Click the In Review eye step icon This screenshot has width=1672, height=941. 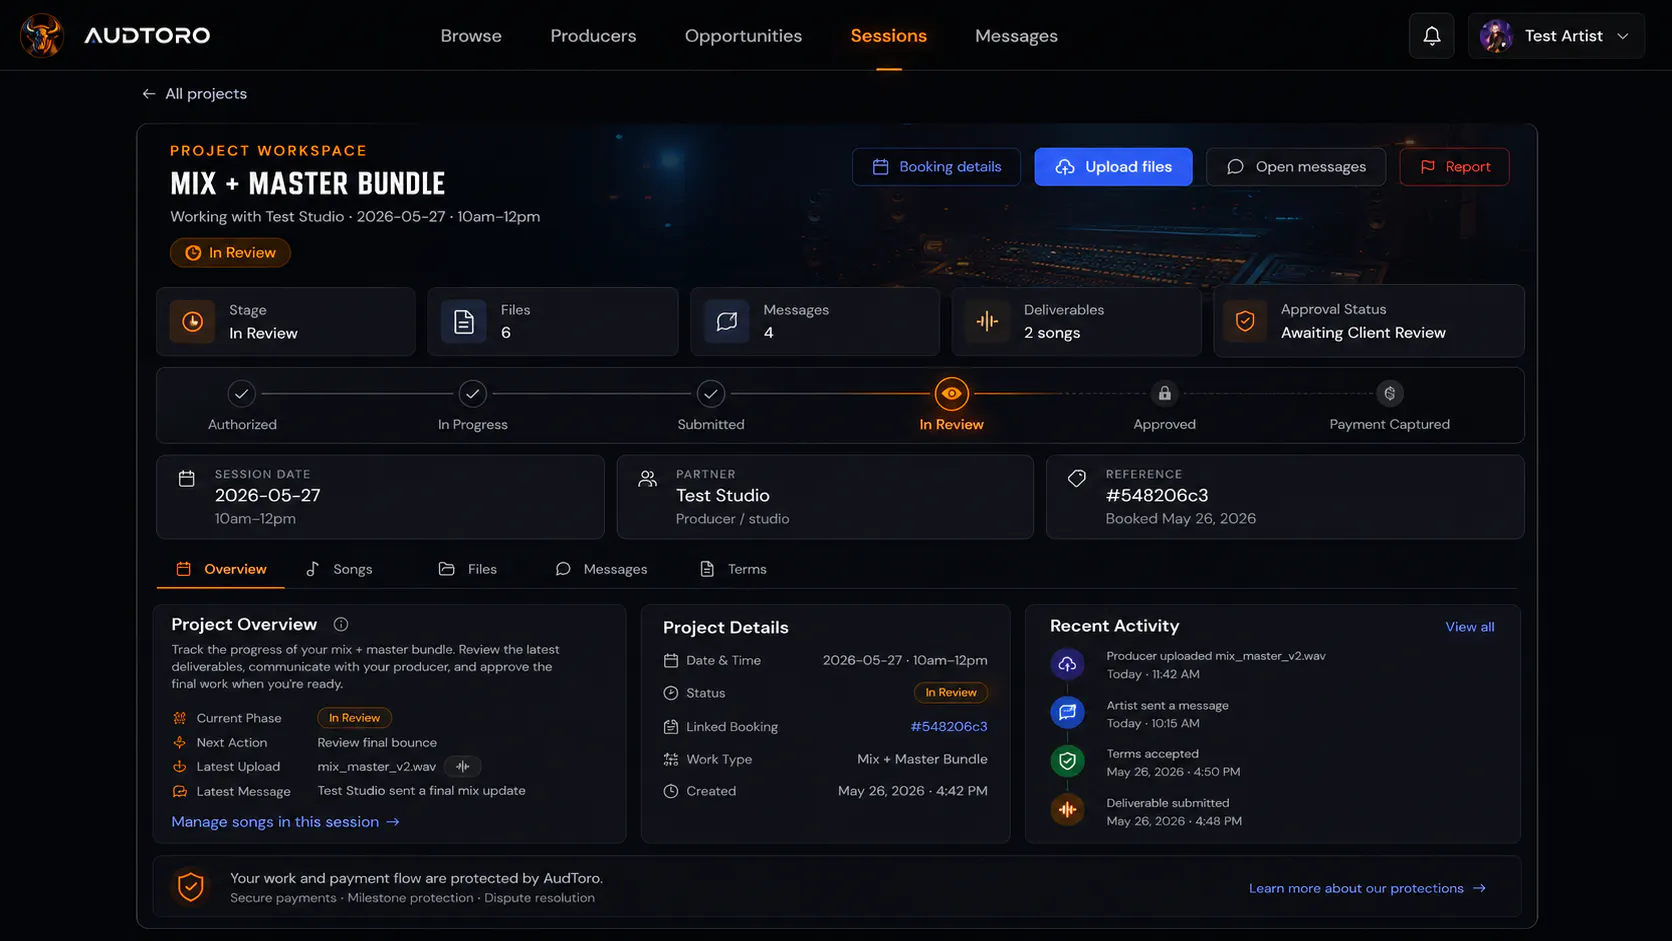[951, 394]
